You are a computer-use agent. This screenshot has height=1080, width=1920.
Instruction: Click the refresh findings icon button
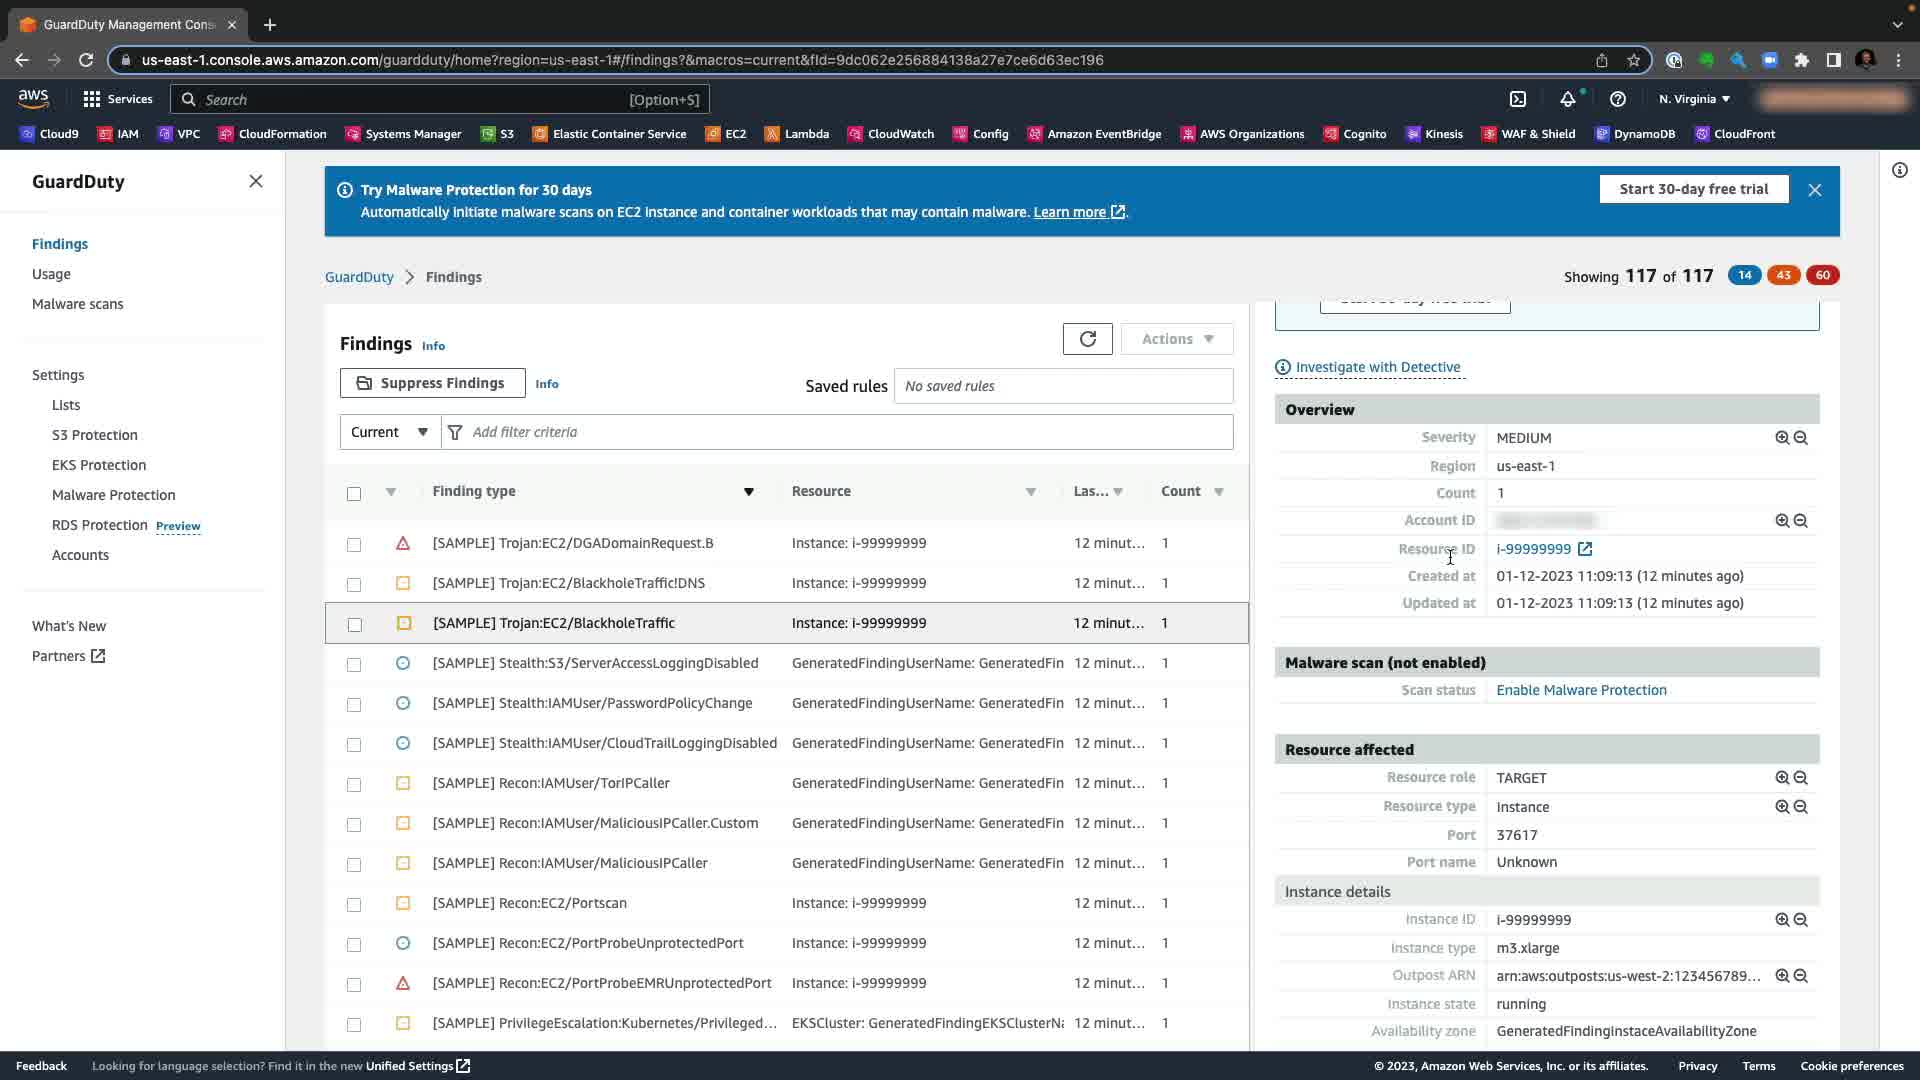click(x=1087, y=339)
